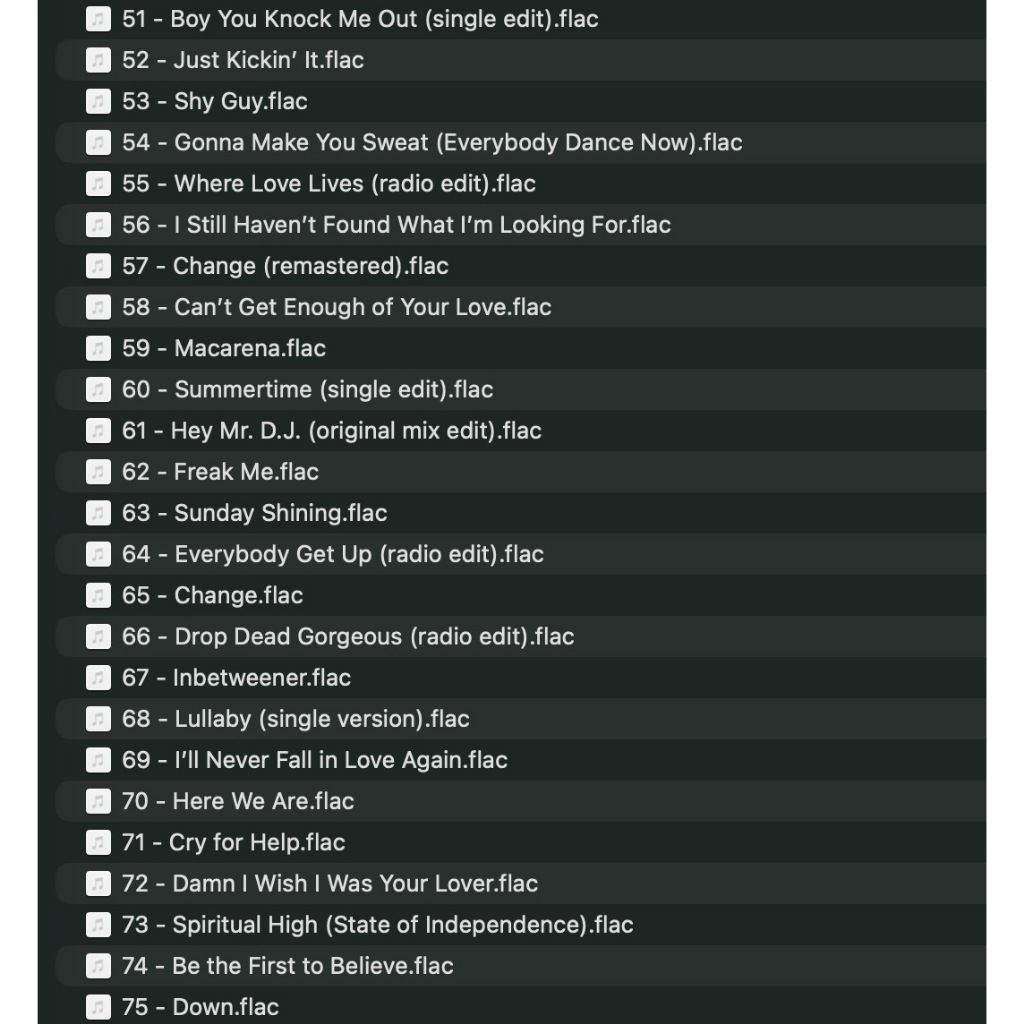Select Drop Dead Gorgeous (radio edit) file

click(520, 636)
